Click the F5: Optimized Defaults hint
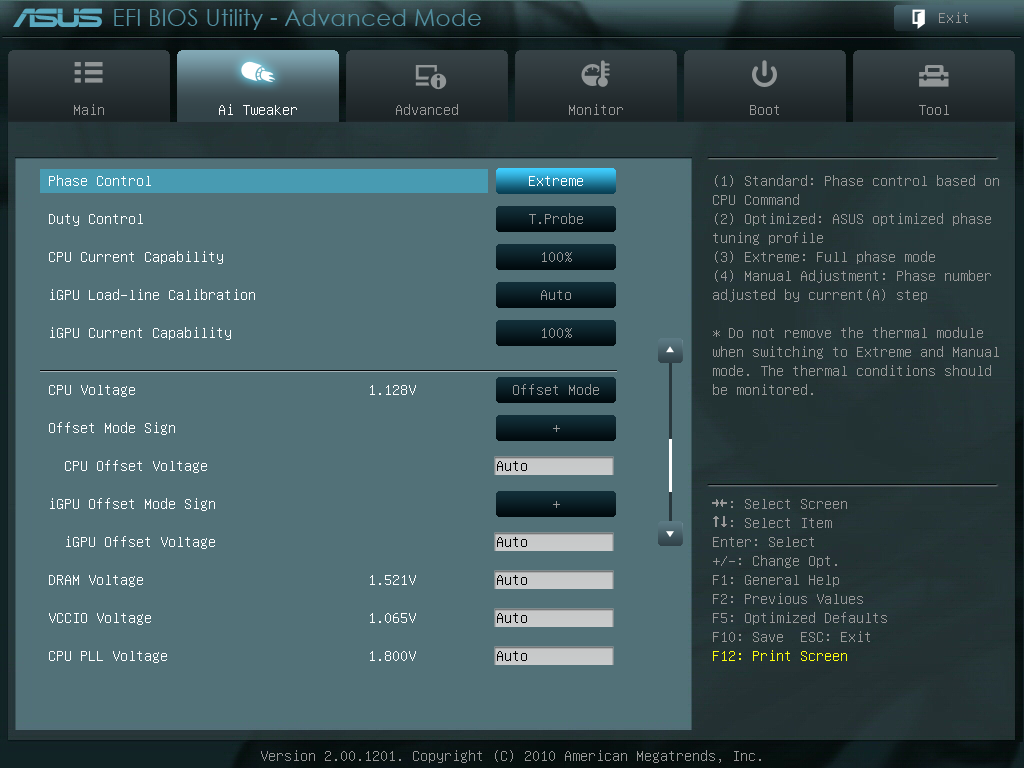Viewport: 1024px width, 768px height. coord(800,618)
